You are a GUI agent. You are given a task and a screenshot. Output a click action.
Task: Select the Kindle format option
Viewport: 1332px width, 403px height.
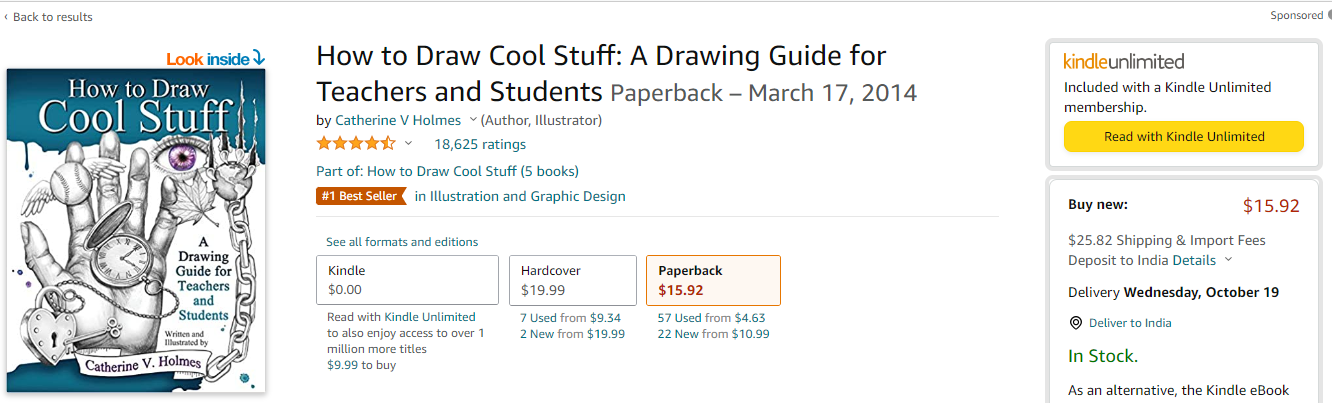(x=407, y=280)
